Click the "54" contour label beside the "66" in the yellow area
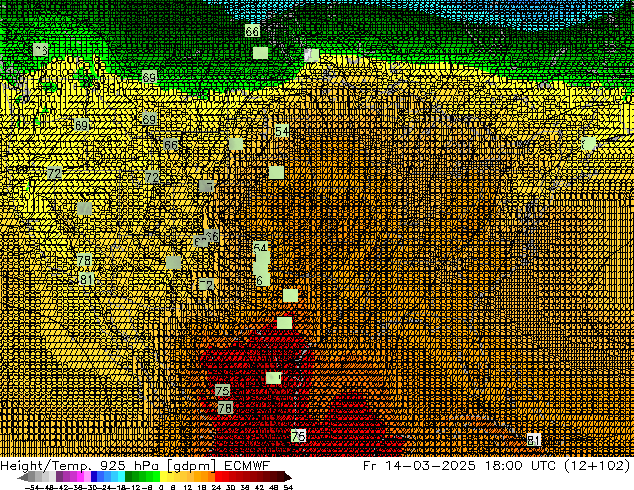Viewport: 634px width, 490px height. [x=282, y=131]
